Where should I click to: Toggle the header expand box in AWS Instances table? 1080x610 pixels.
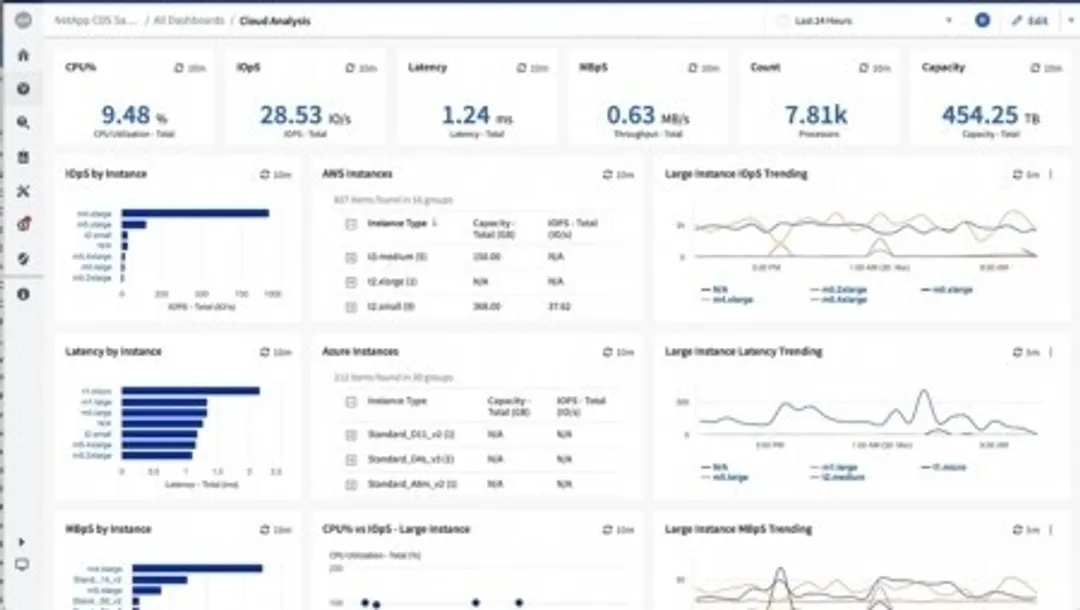click(351, 224)
